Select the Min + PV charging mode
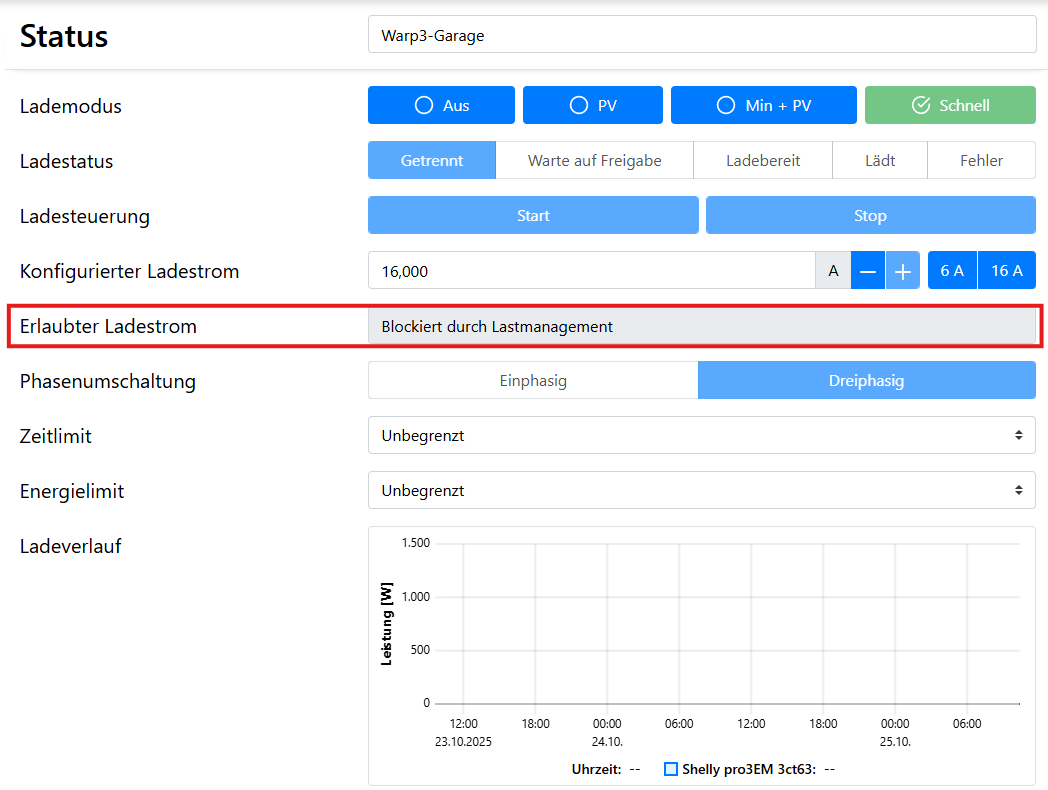 [763, 105]
